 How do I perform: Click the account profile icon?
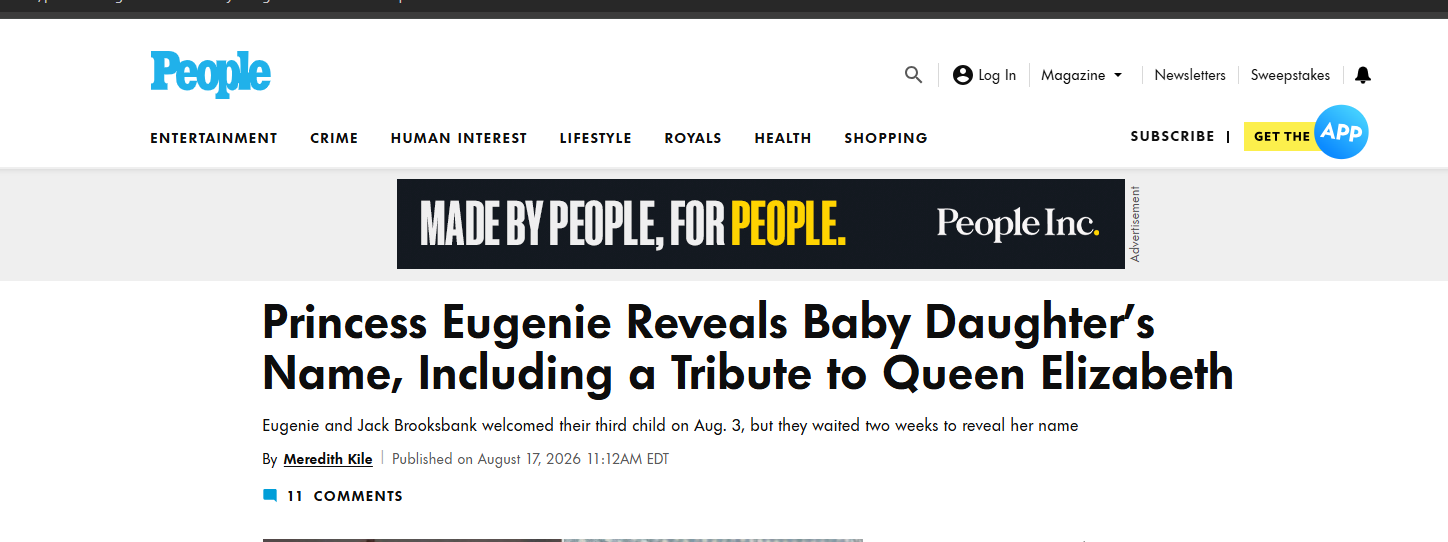point(963,75)
